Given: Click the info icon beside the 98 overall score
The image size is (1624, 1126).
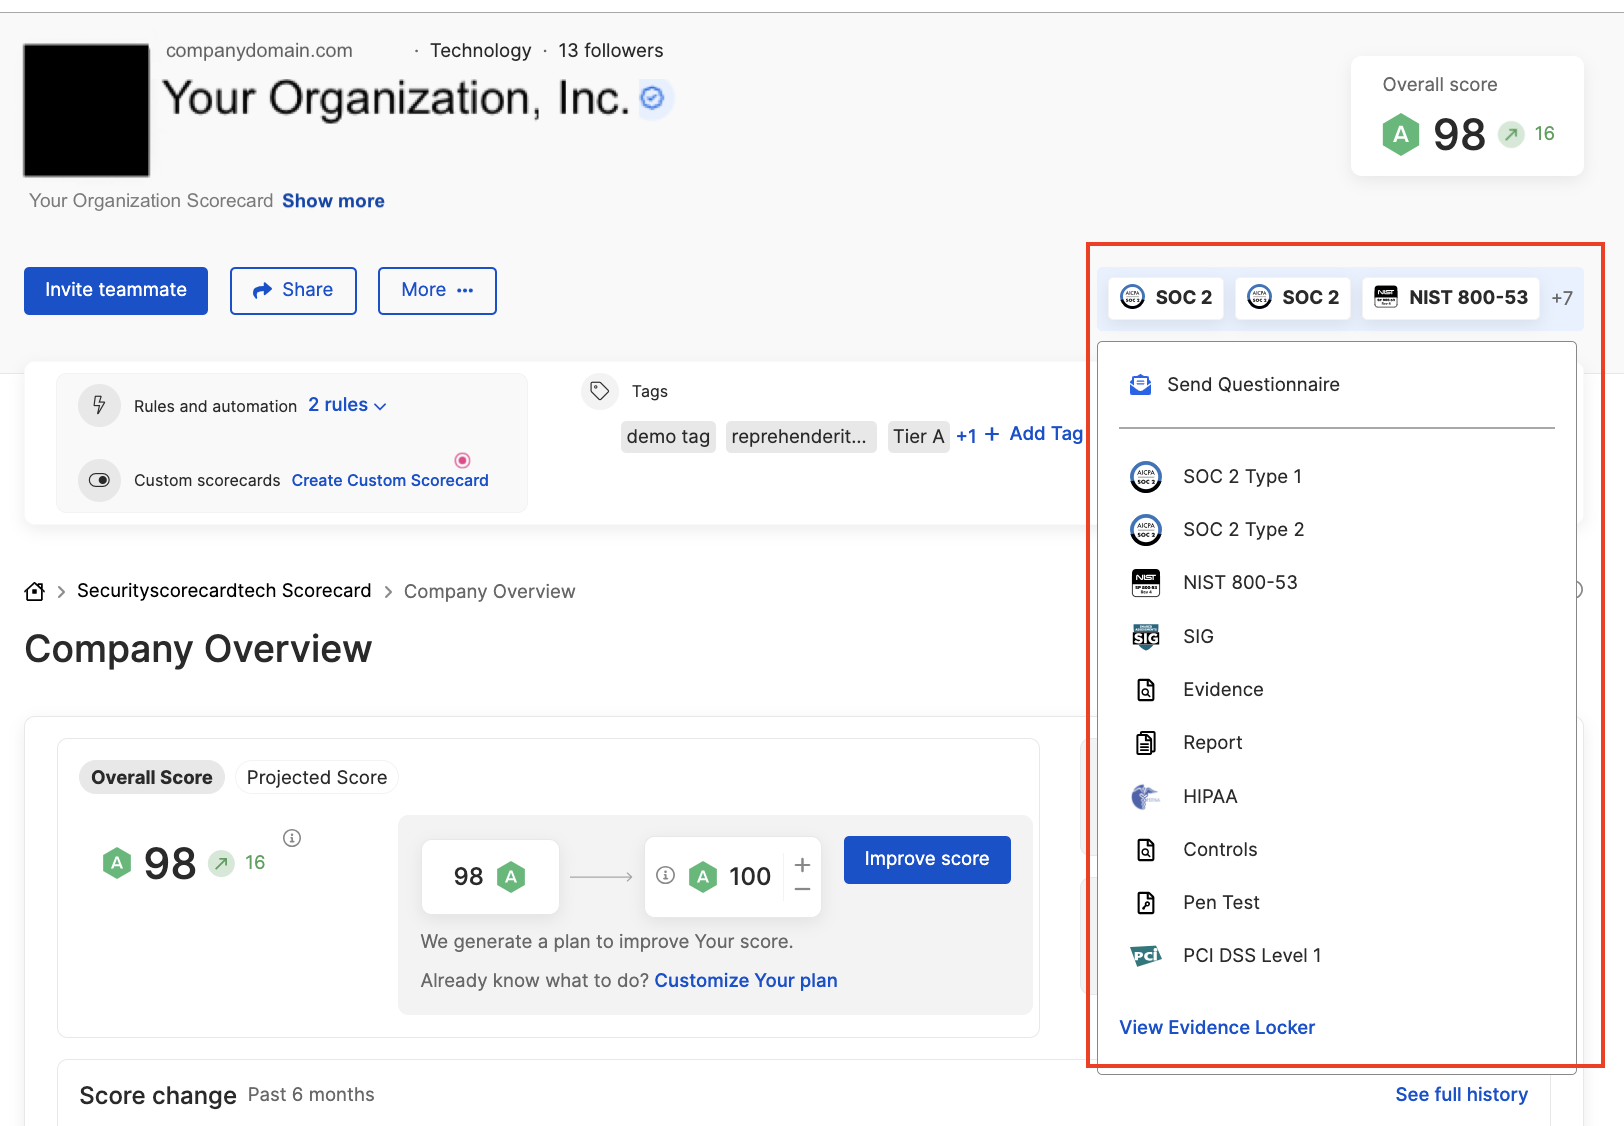Looking at the screenshot, I should pos(292,838).
